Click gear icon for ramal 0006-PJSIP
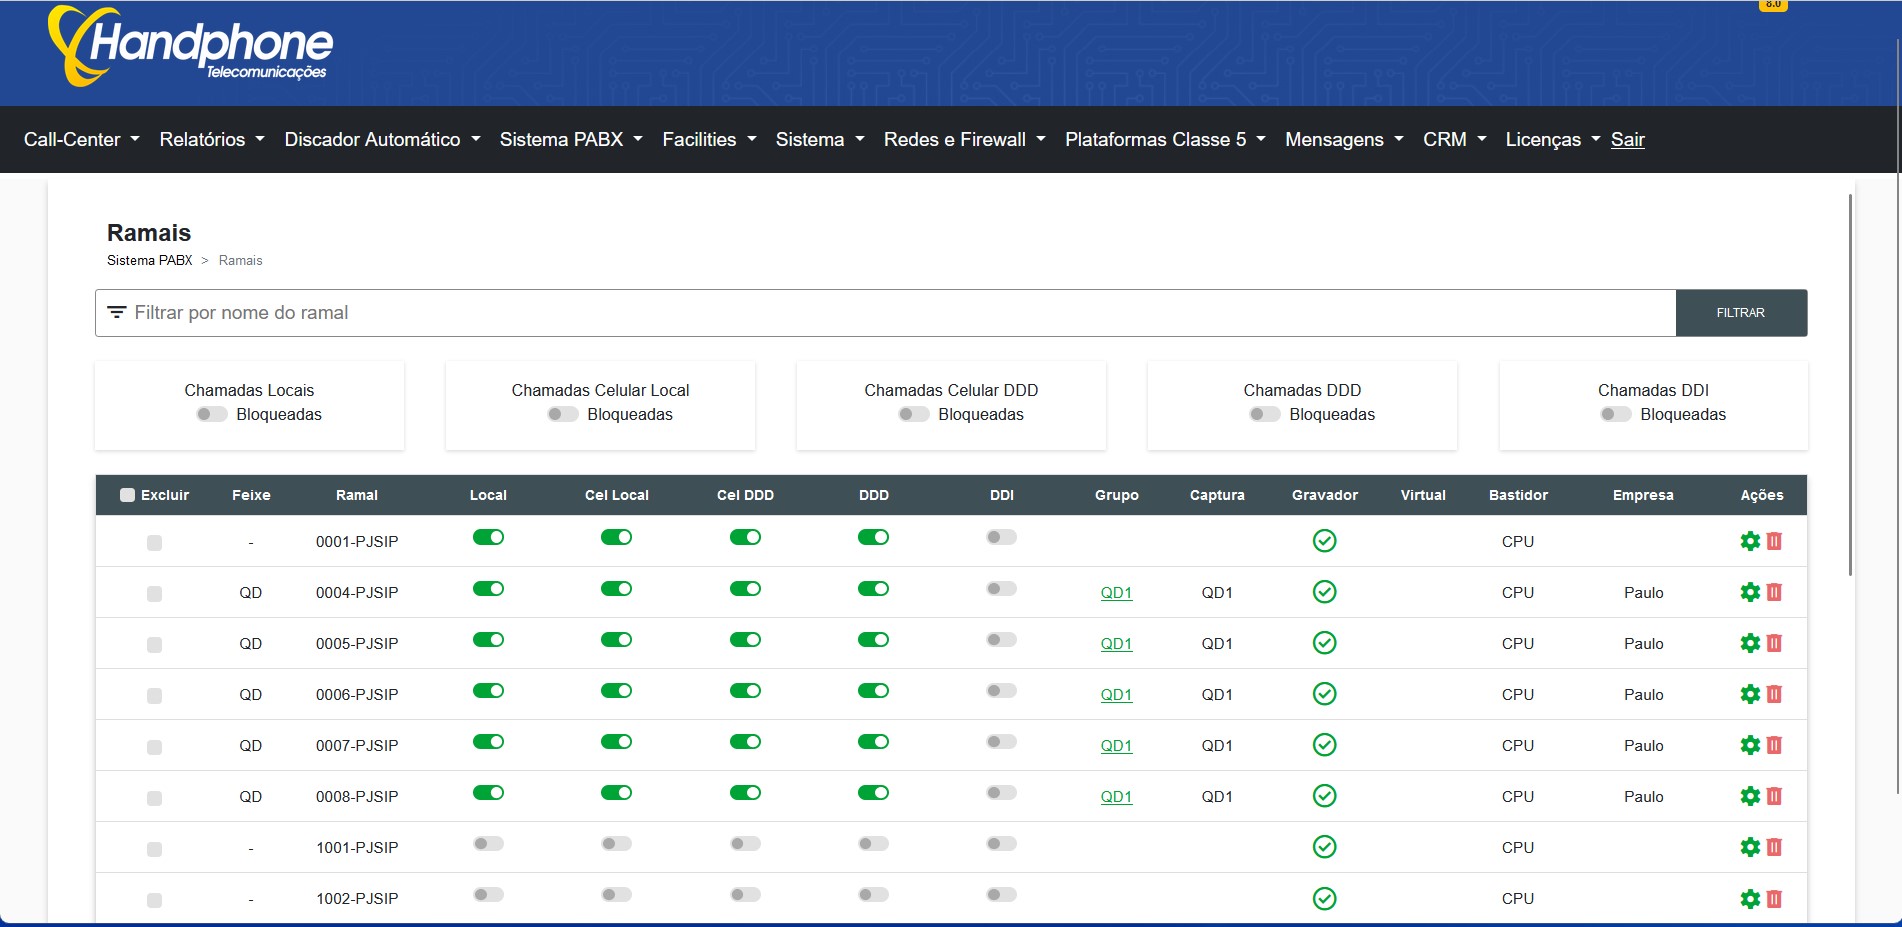This screenshot has width=1902, height=927. coord(1749,694)
